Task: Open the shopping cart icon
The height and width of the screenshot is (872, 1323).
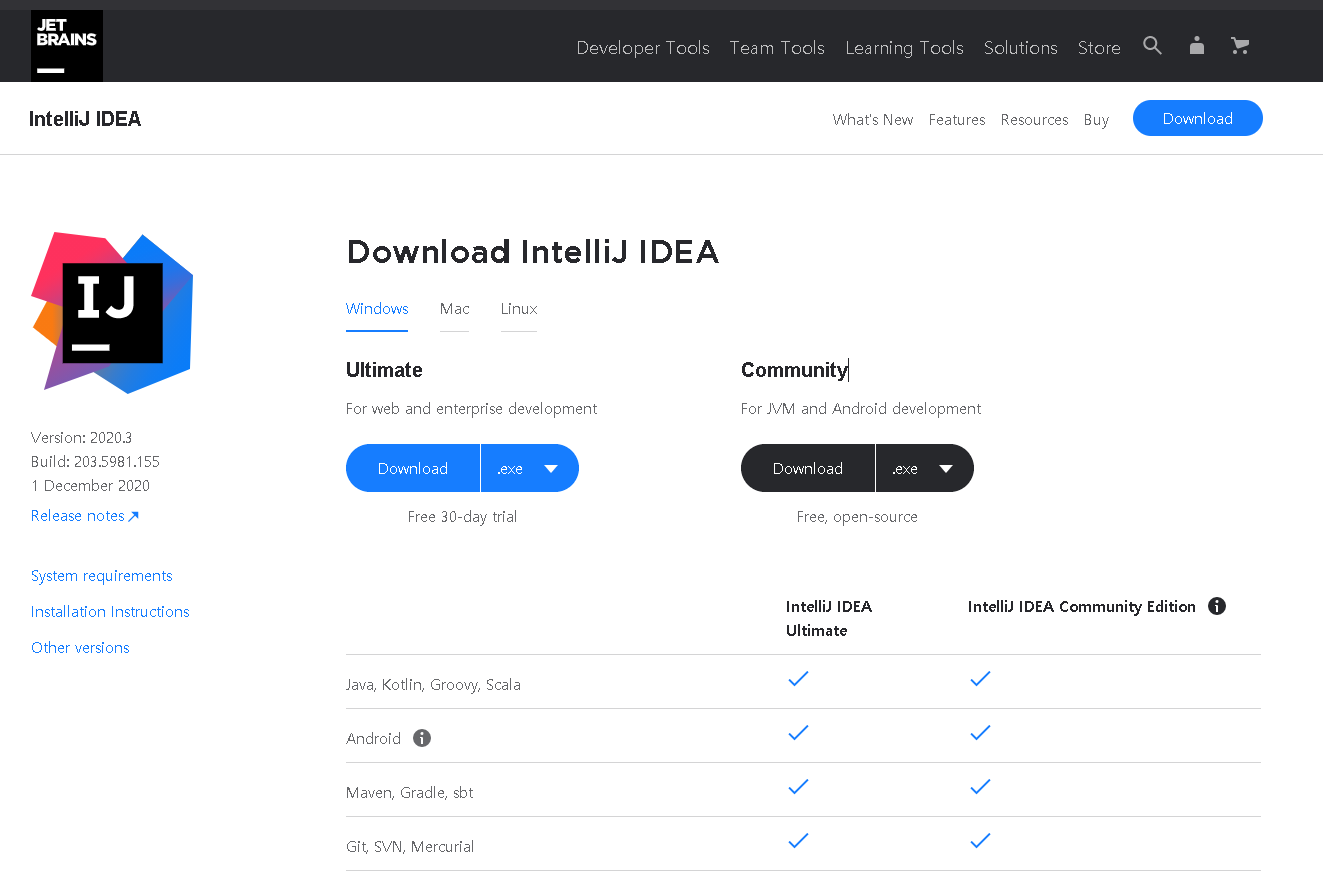Action: tap(1240, 46)
